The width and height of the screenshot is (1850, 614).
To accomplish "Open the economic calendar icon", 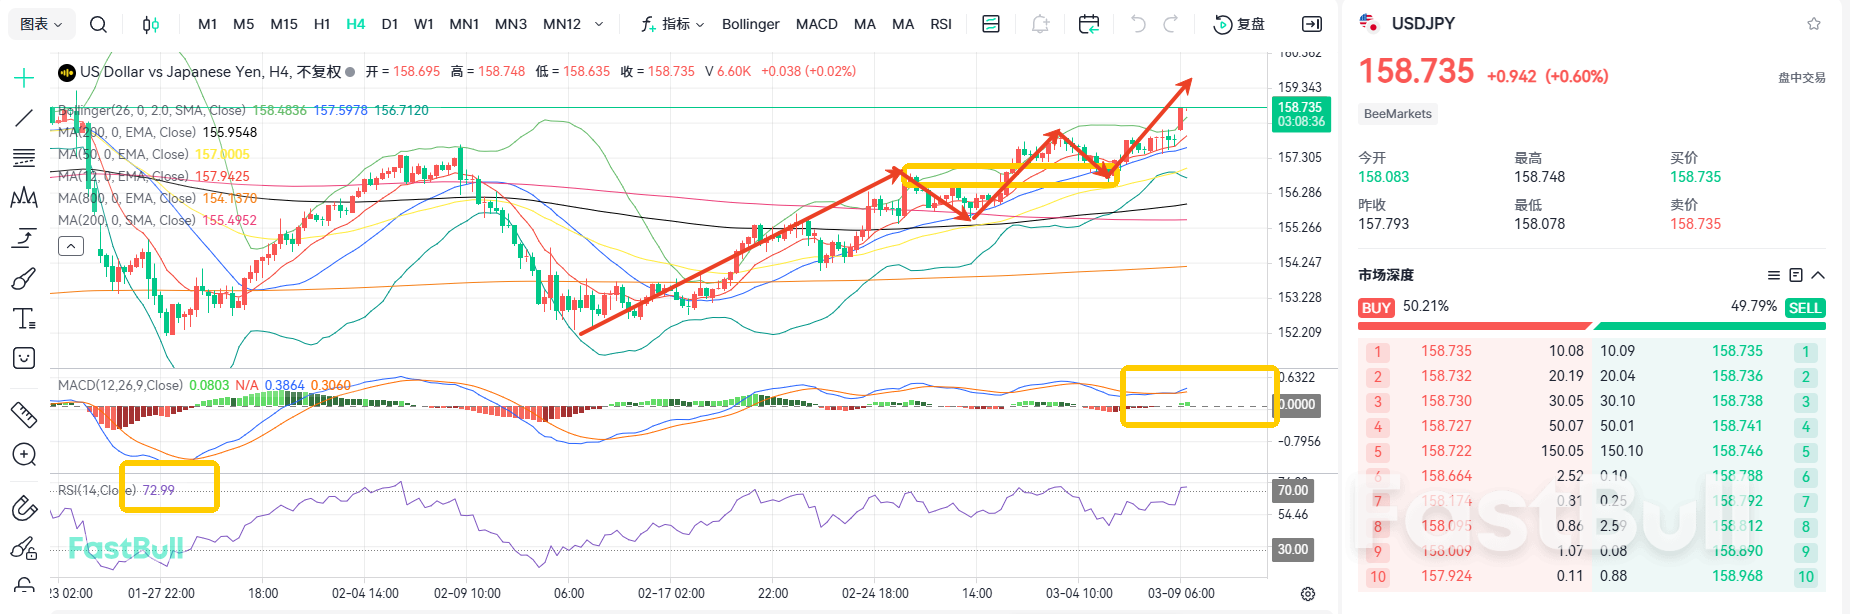I will [x=1089, y=24].
